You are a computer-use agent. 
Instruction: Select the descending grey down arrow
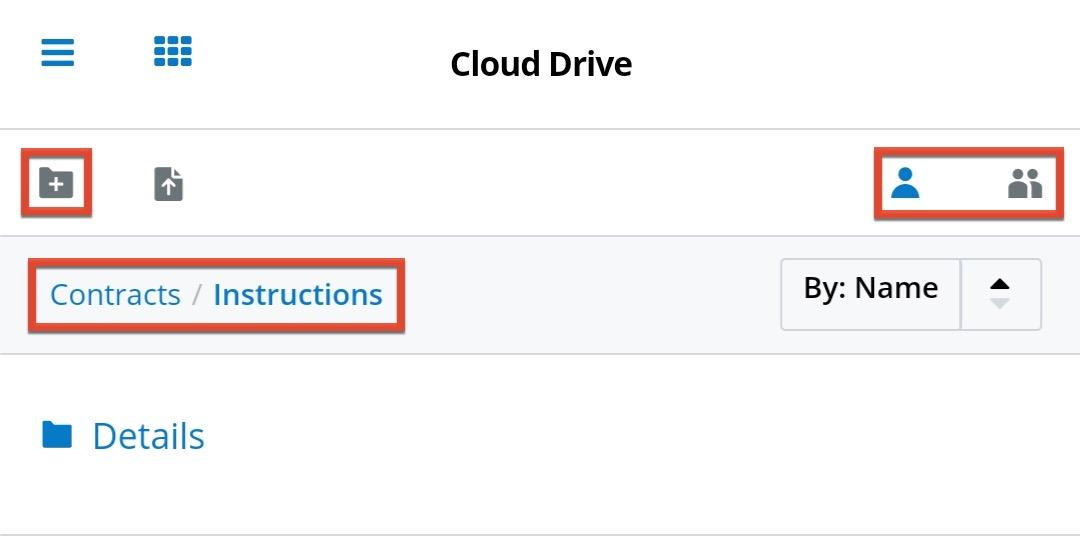point(999,304)
